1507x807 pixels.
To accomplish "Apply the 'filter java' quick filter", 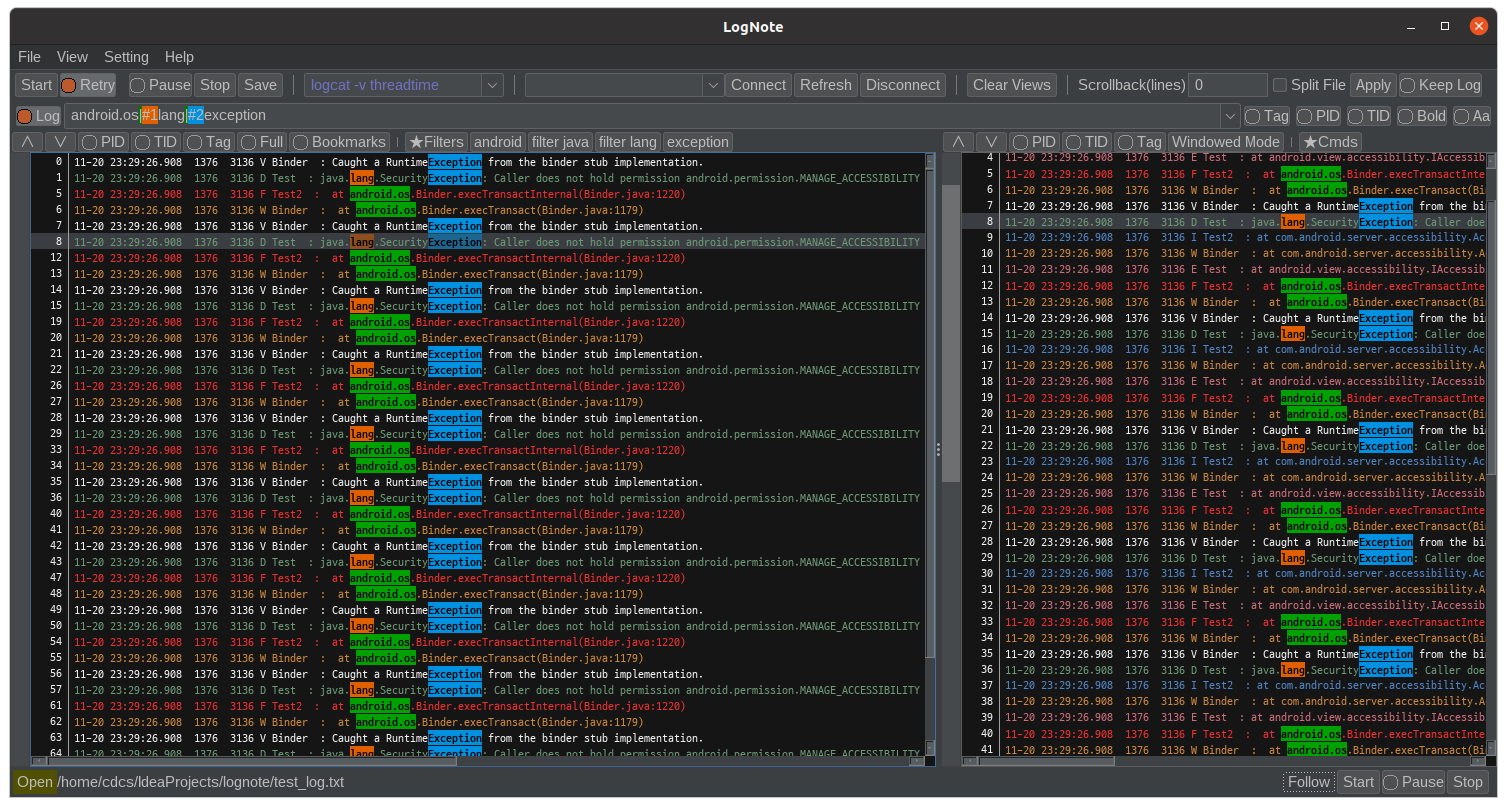I will [x=561, y=142].
